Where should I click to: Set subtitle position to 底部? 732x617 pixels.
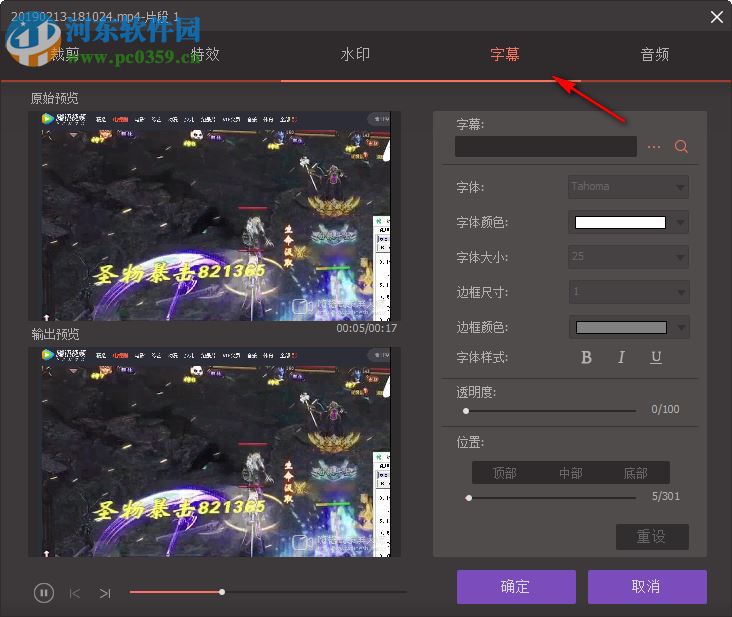(636, 473)
